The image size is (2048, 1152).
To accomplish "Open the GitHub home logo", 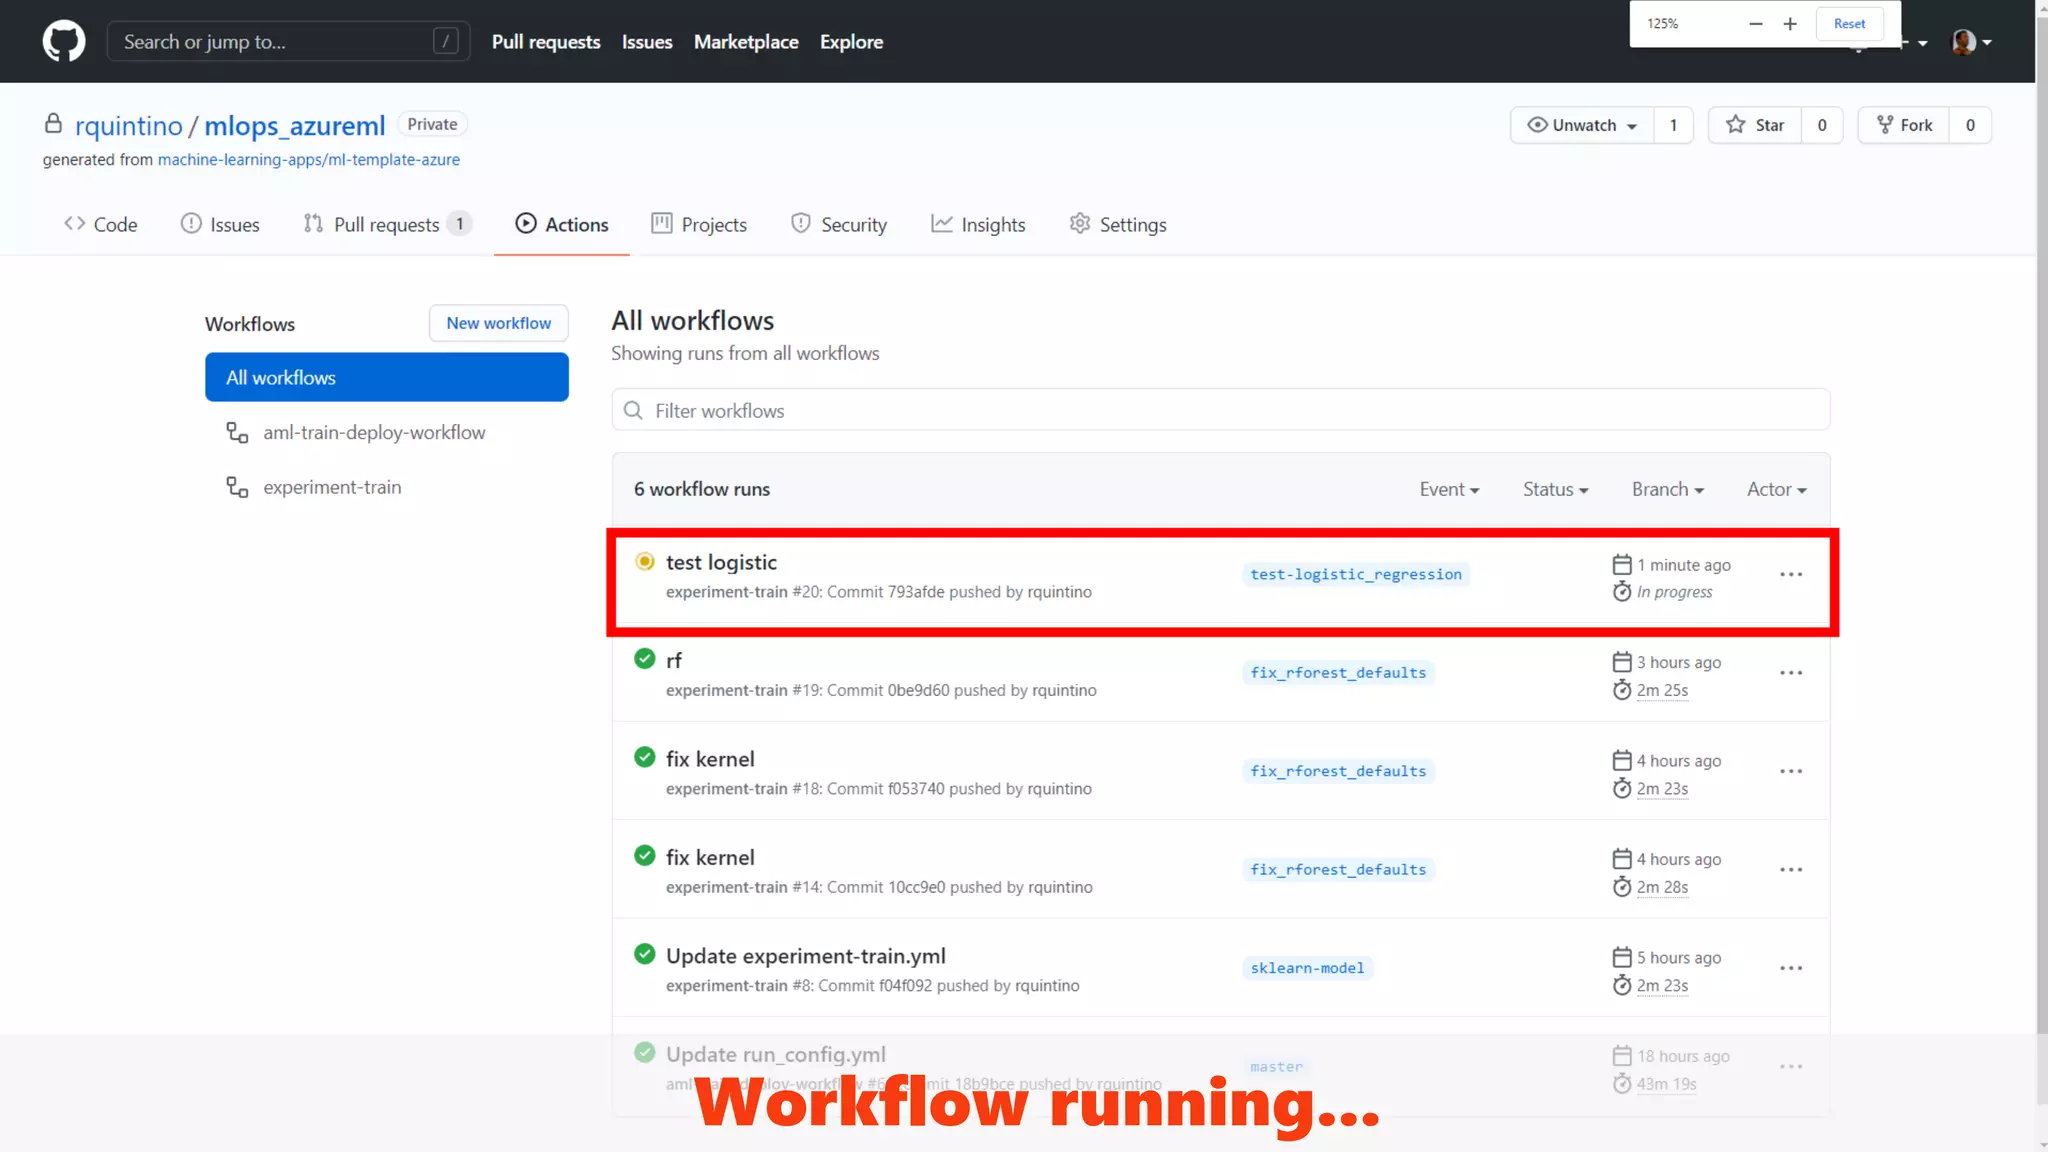I will click(x=64, y=42).
